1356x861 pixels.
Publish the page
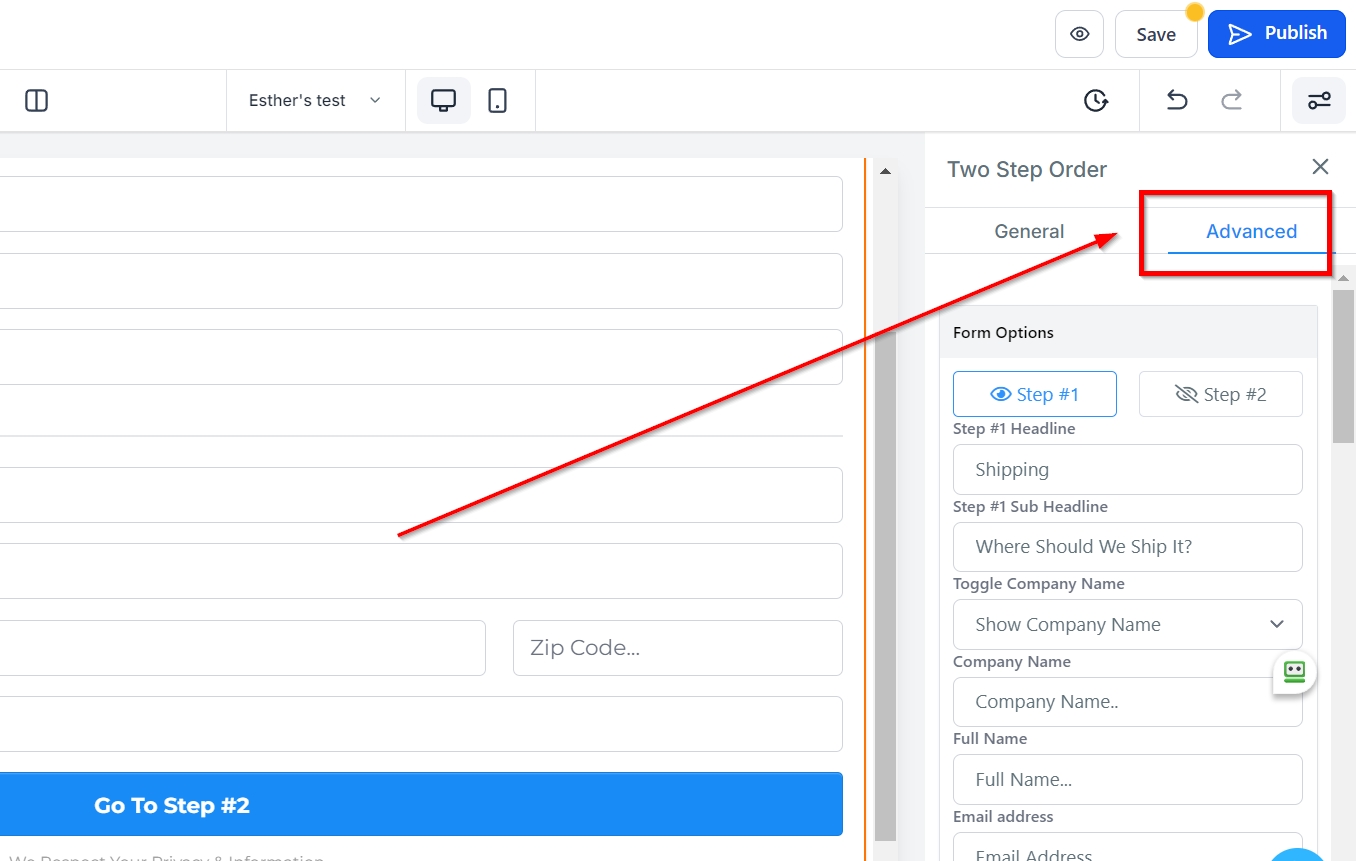tap(1276, 34)
